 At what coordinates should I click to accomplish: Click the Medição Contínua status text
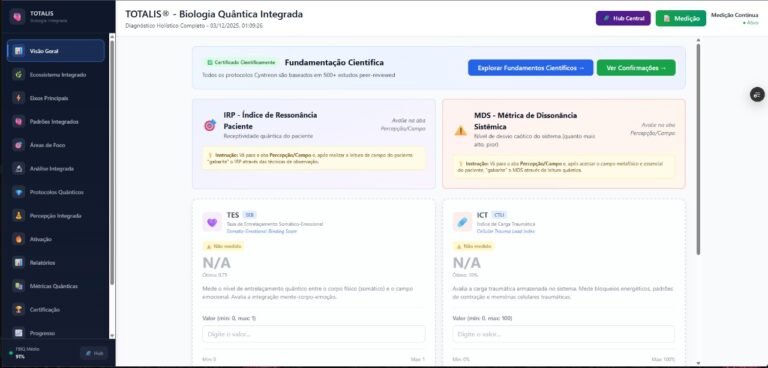734,15
